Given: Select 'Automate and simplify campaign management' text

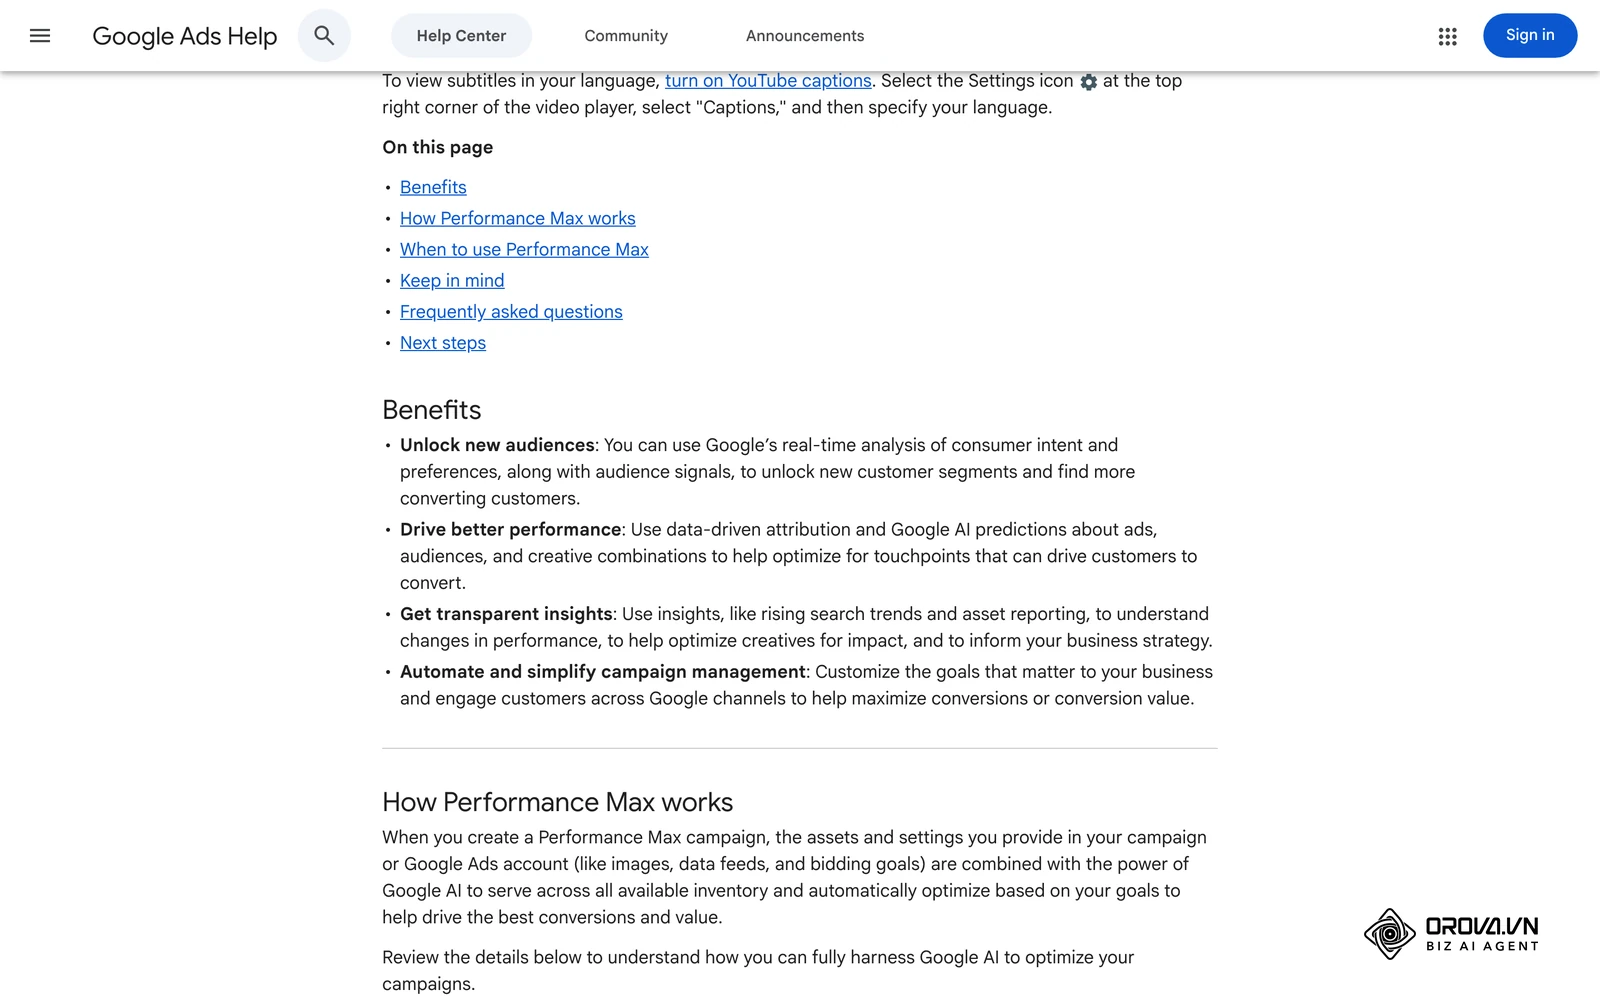Looking at the screenshot, I should [603, 672].
